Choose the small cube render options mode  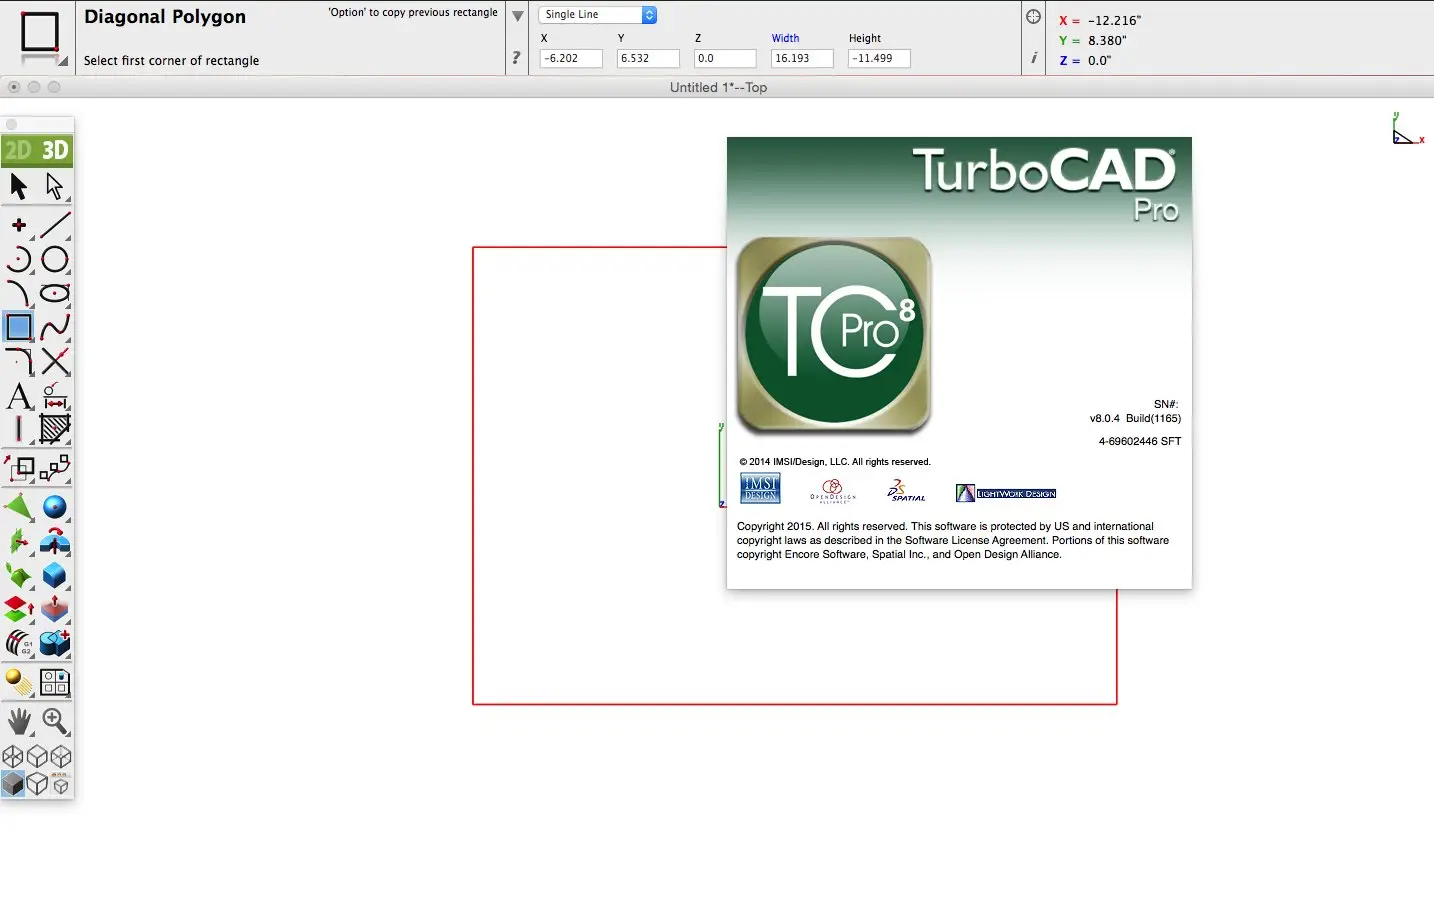(61, 784)
